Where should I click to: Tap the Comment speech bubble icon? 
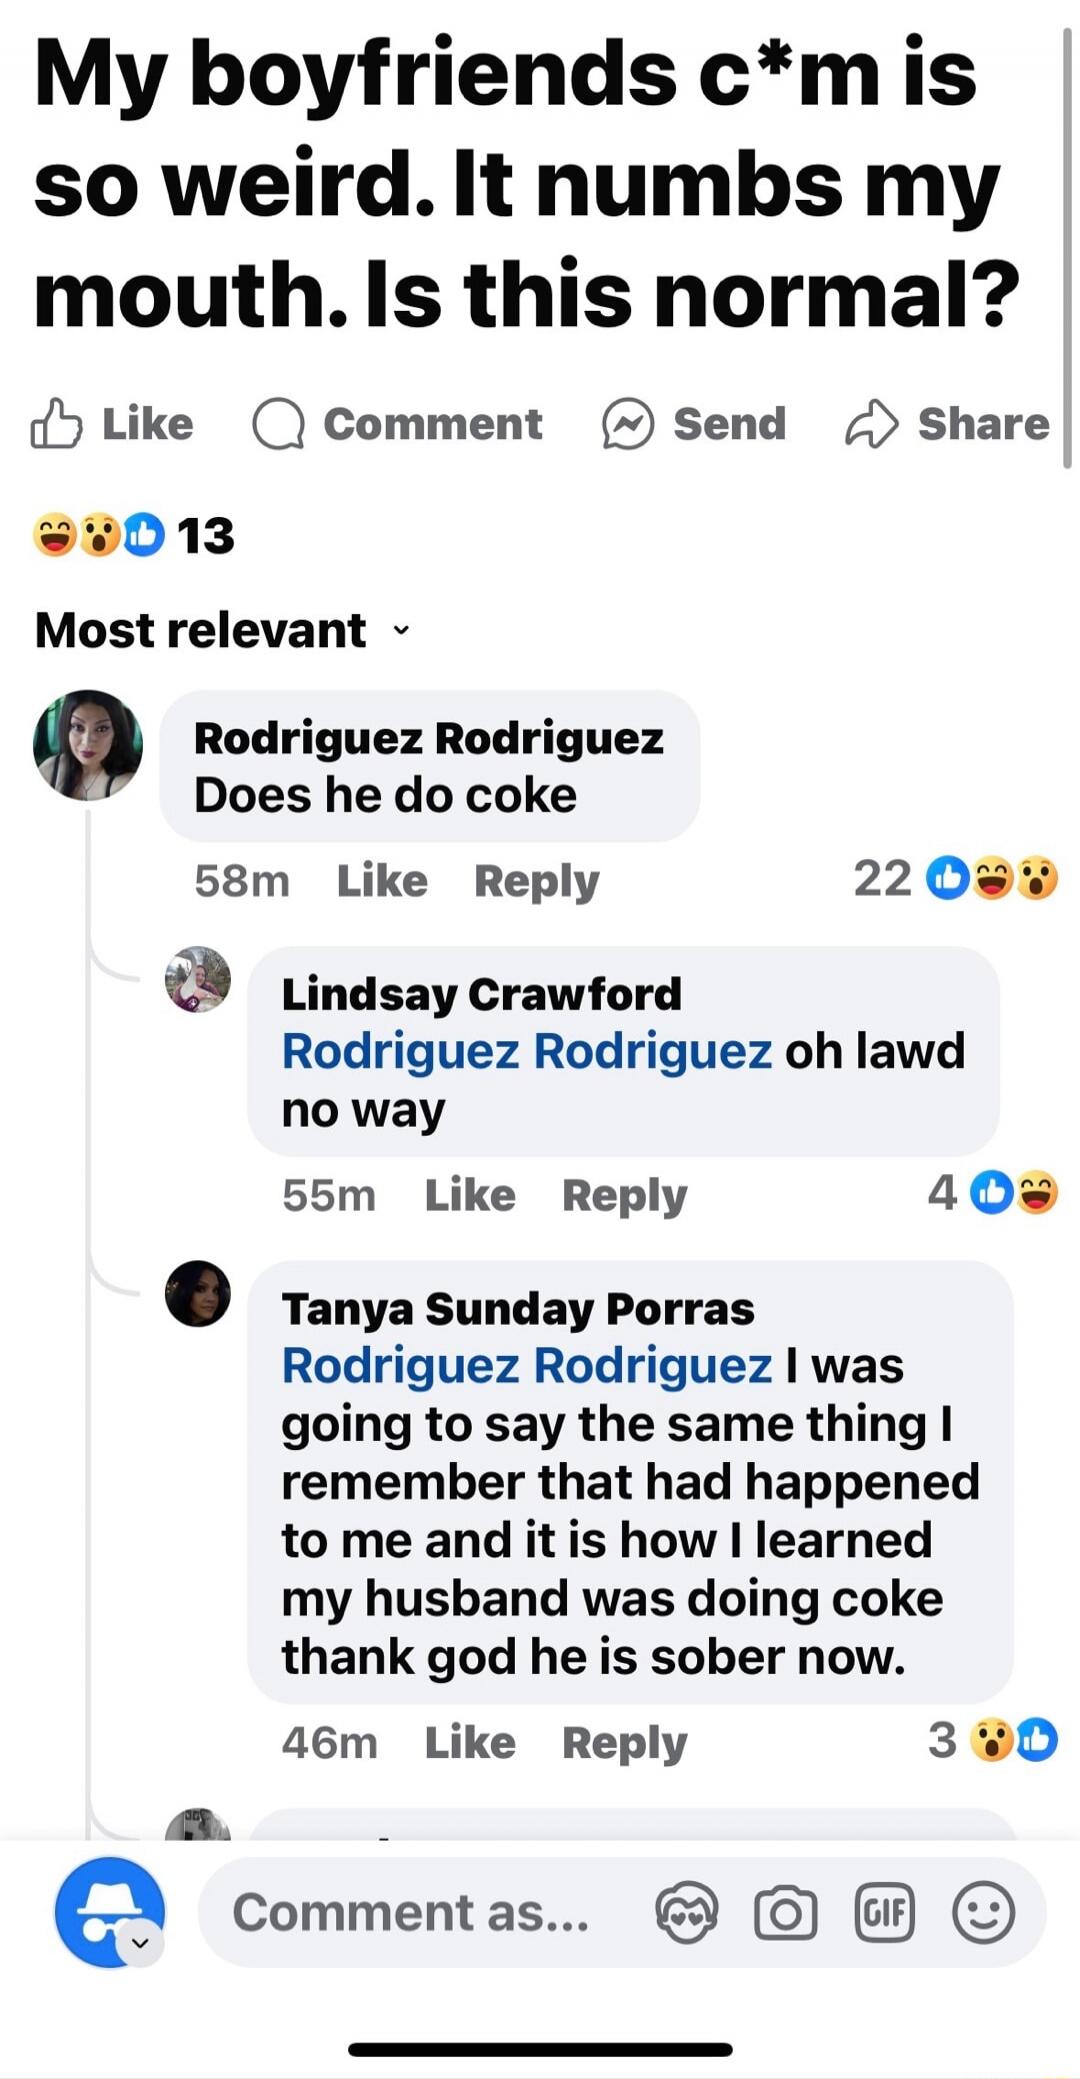click(277, 424)
